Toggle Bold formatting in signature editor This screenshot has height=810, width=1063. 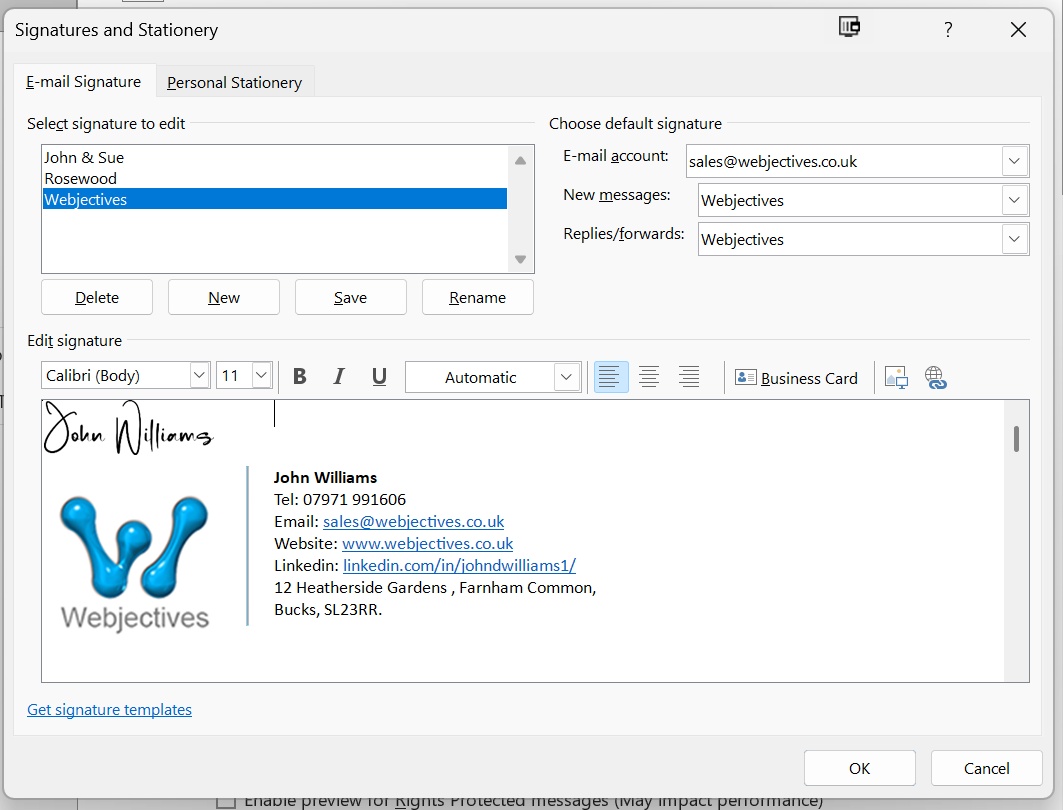point(300,376)
